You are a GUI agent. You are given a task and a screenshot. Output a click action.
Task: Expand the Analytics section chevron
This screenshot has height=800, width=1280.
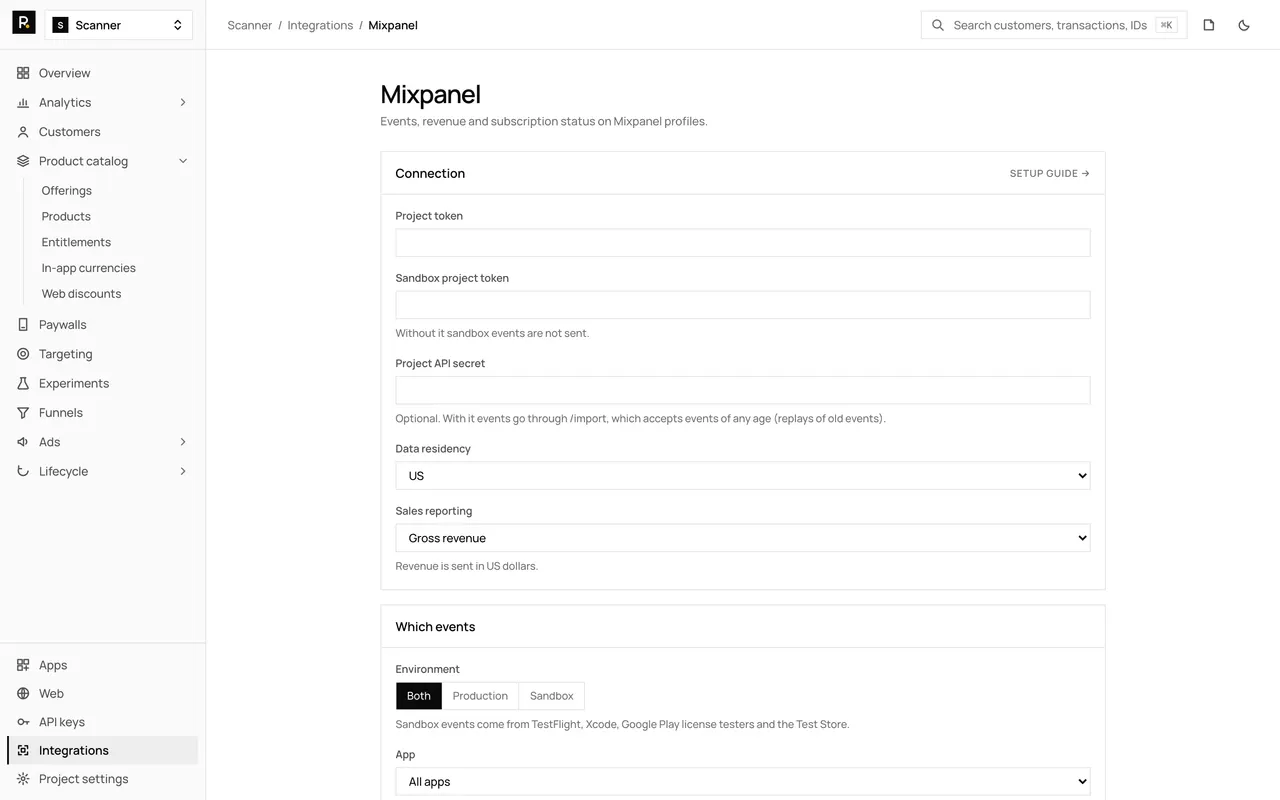click(x=183, y=102)
